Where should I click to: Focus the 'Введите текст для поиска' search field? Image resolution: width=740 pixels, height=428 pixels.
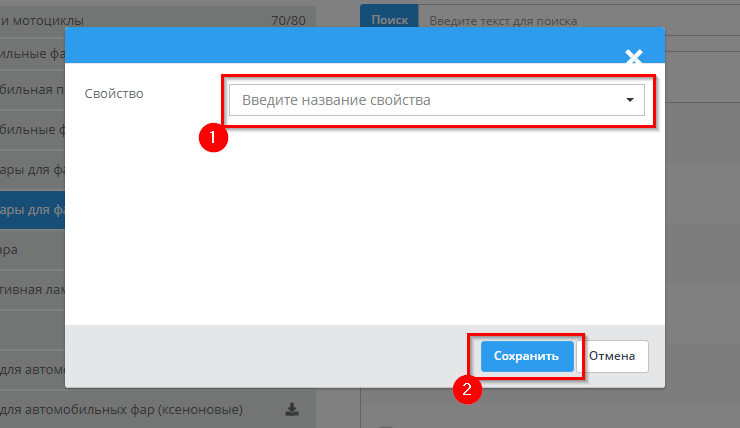pyautogui.click(x=579, y=21)
